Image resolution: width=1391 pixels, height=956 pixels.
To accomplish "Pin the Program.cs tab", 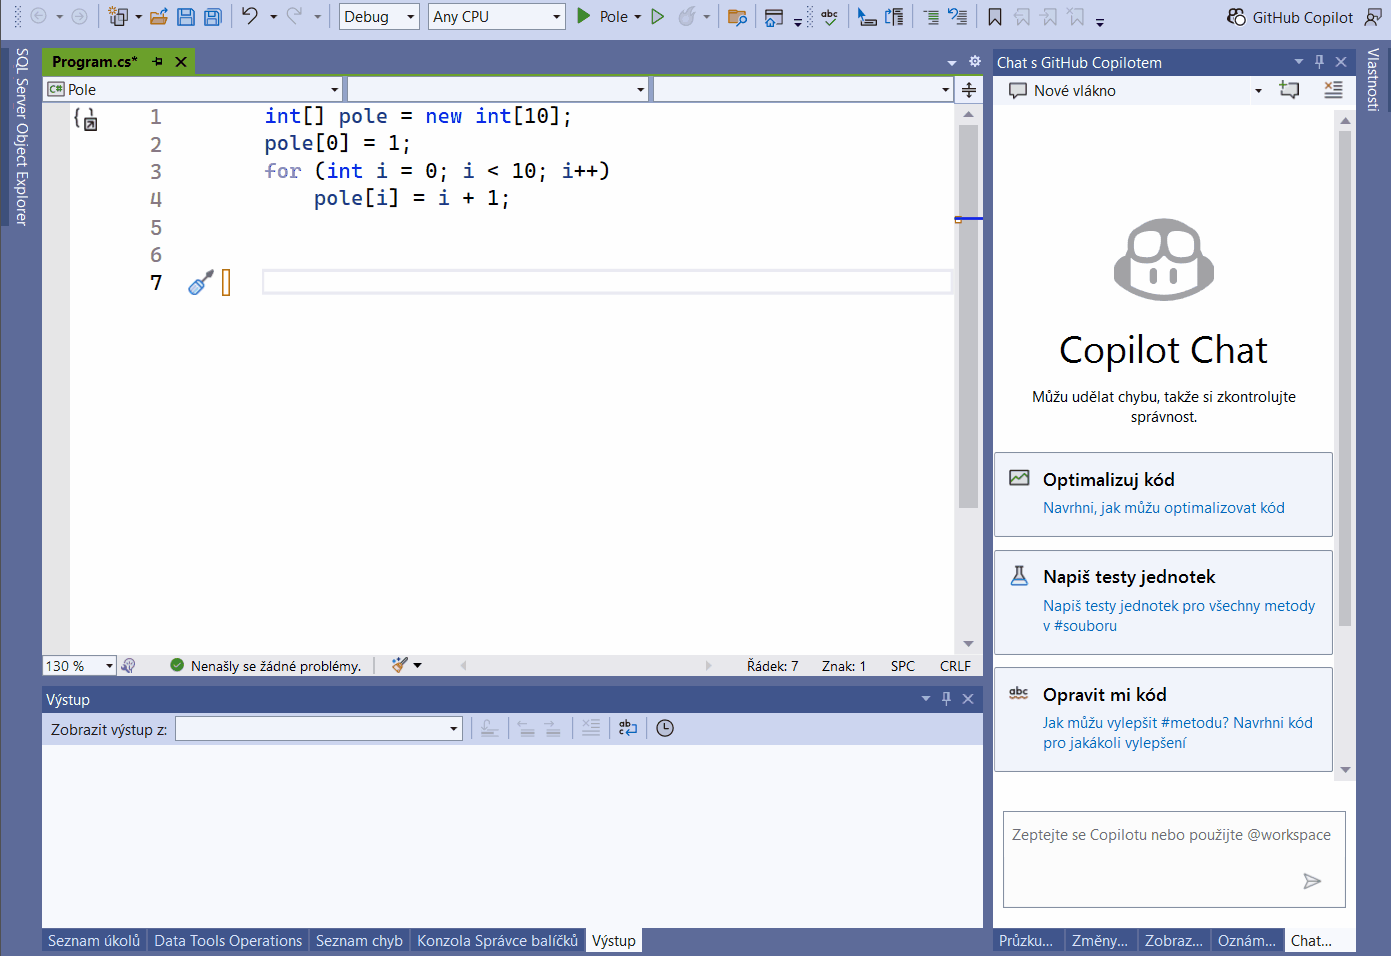I will coord(157,62).
